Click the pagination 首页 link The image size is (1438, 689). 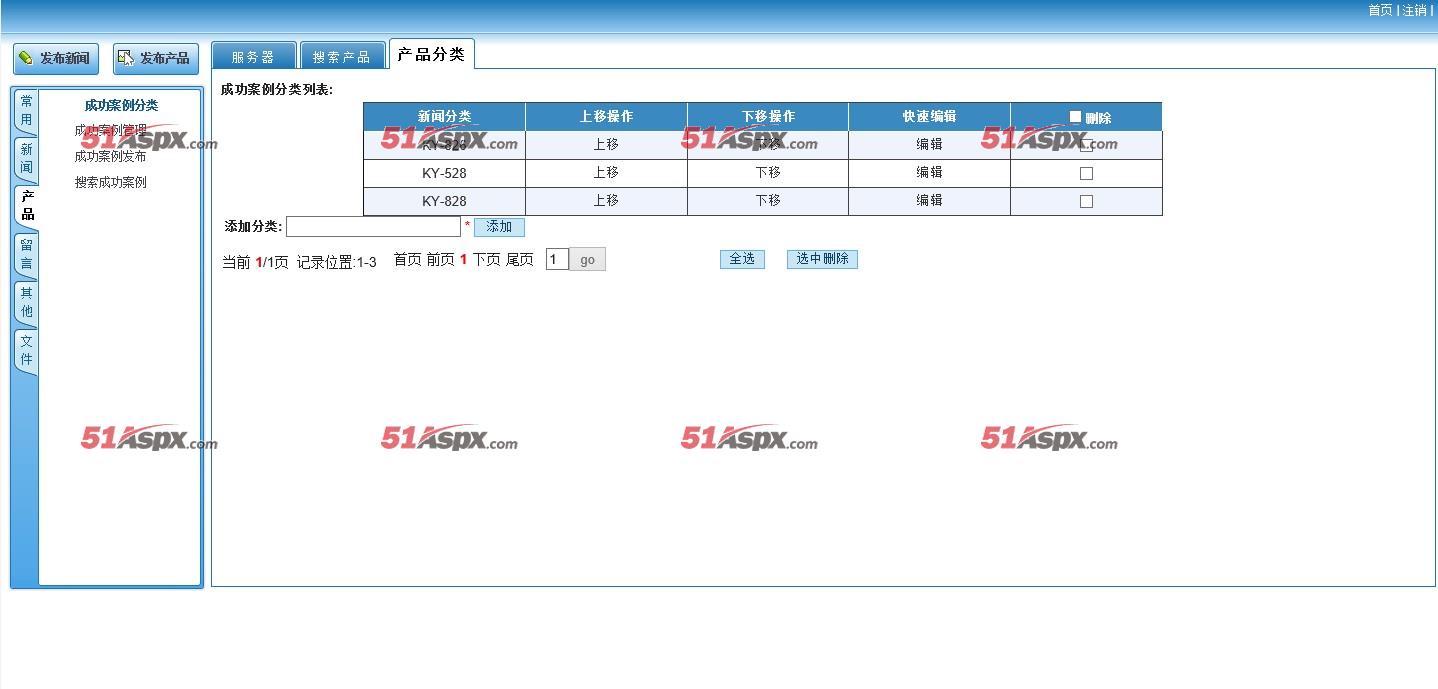407,260
